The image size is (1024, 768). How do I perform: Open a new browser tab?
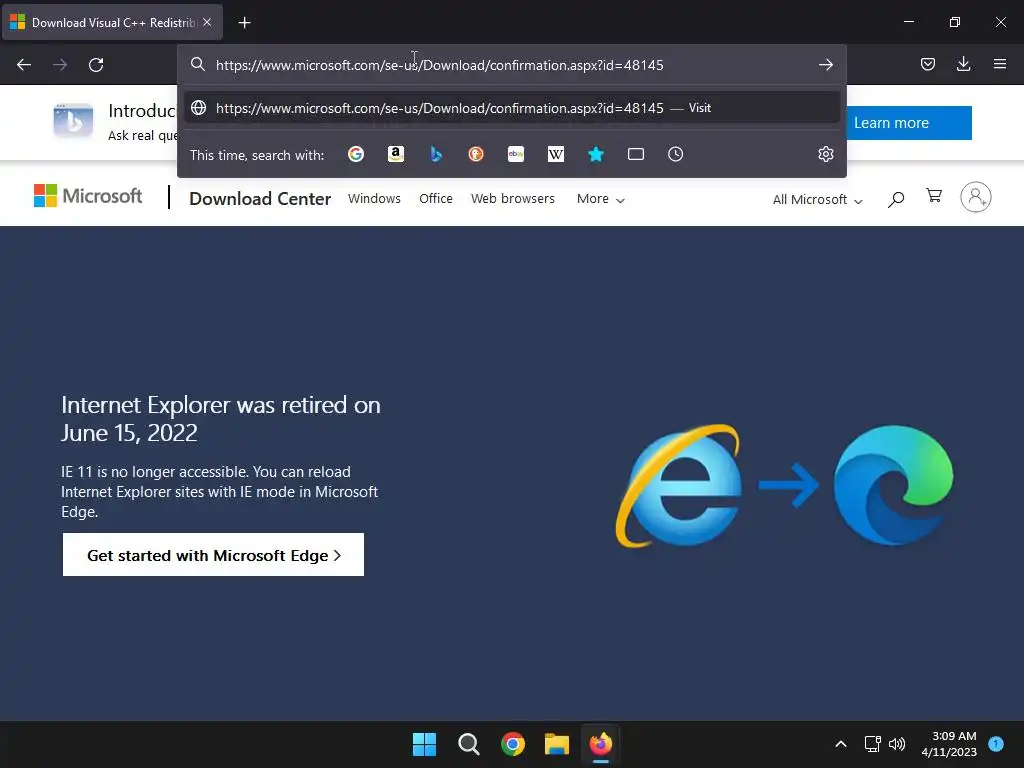244,23
